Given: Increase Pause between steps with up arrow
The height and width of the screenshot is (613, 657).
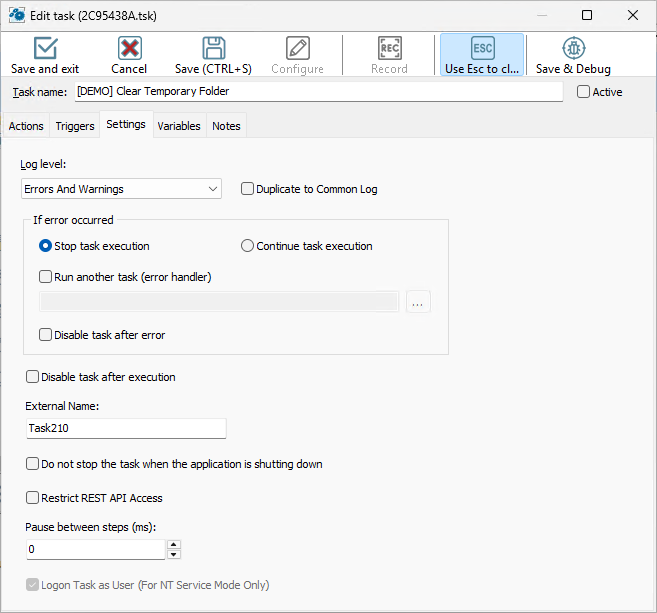Looking at the screenshot, I should pos(174,544).
